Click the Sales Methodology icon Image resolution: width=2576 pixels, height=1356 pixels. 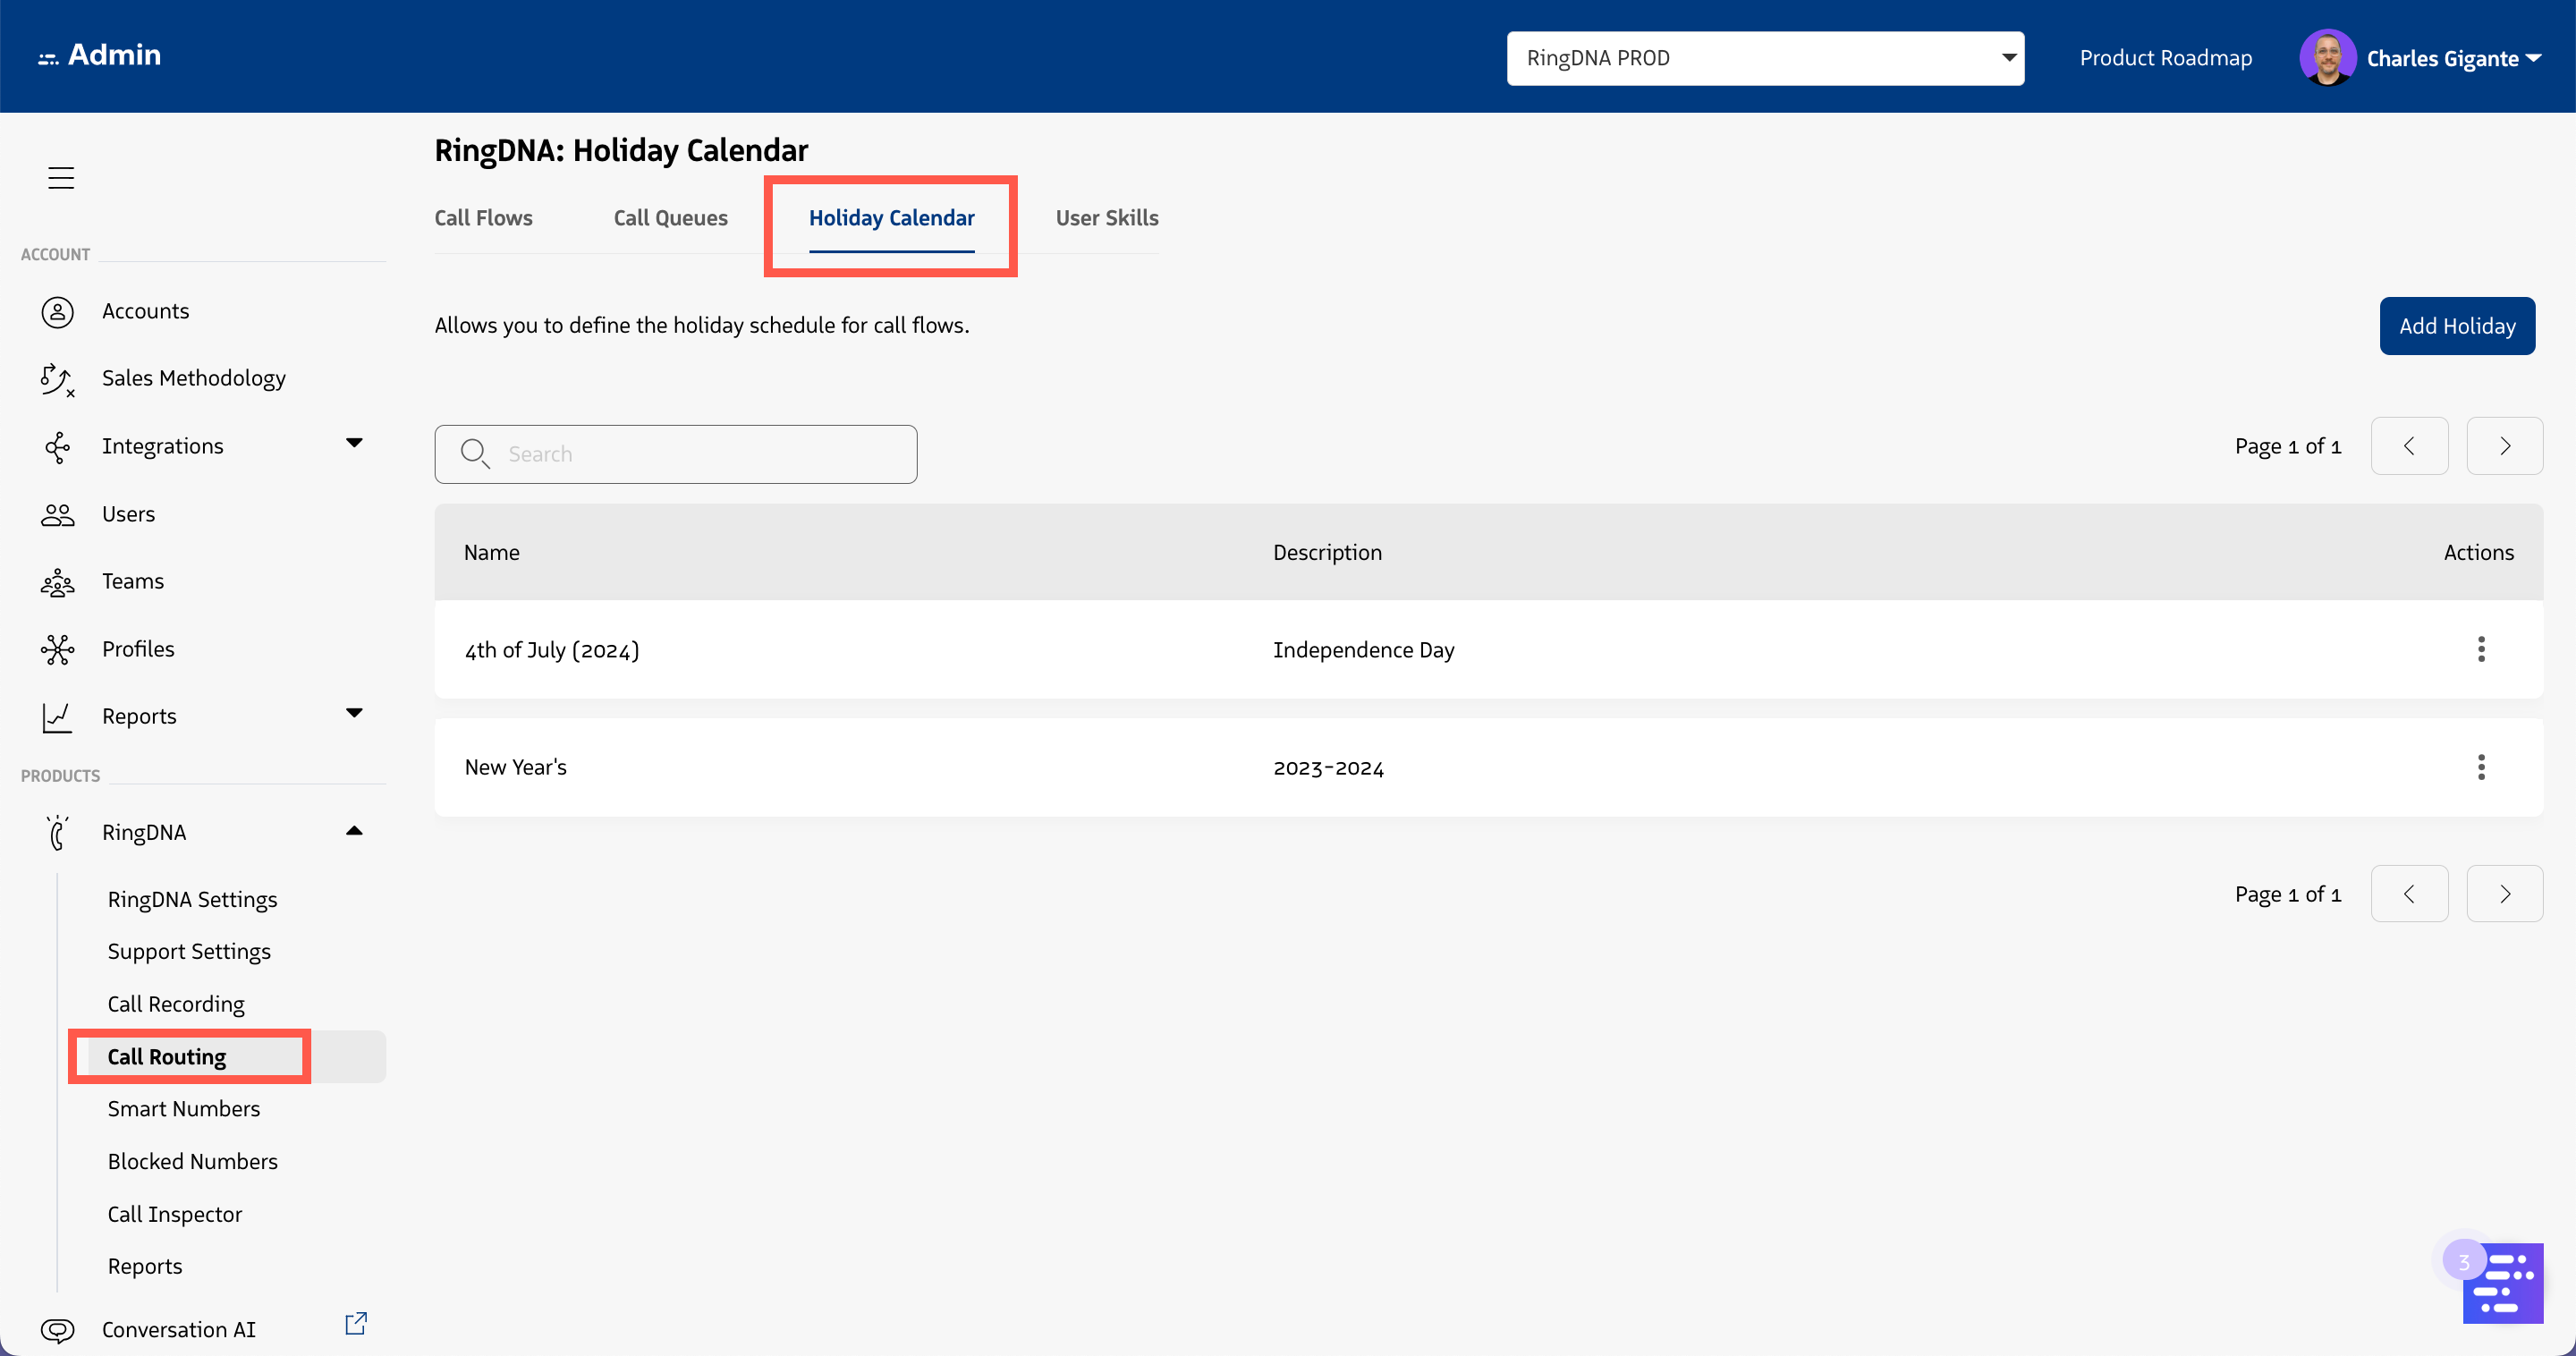pyautogui.click(x=57, y=379)
